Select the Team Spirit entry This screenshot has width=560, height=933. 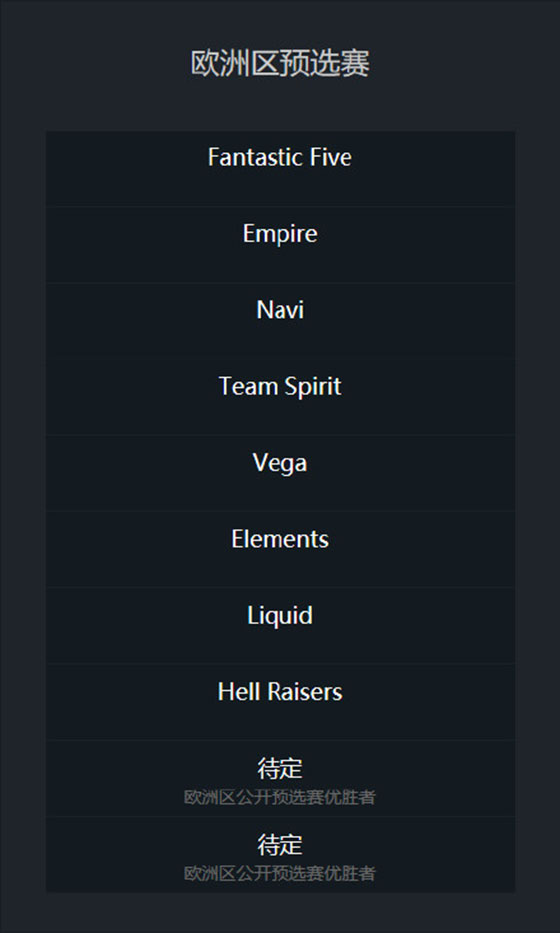pyautogui.click(x=280, y=397)
